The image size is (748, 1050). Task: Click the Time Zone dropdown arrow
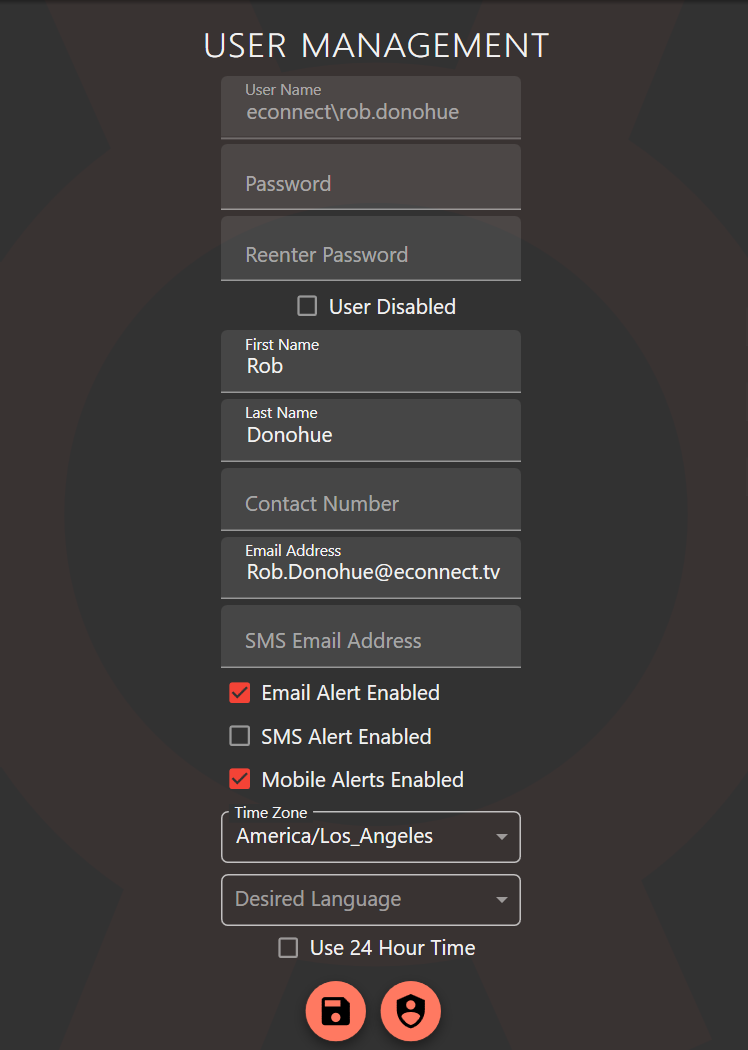501,837
